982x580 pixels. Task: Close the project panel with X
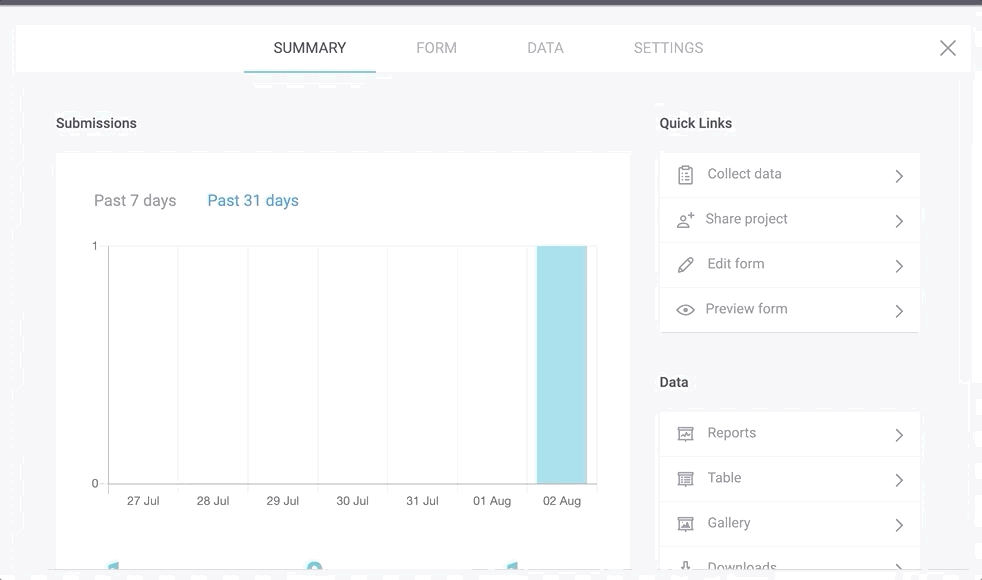tap(947, 48)
